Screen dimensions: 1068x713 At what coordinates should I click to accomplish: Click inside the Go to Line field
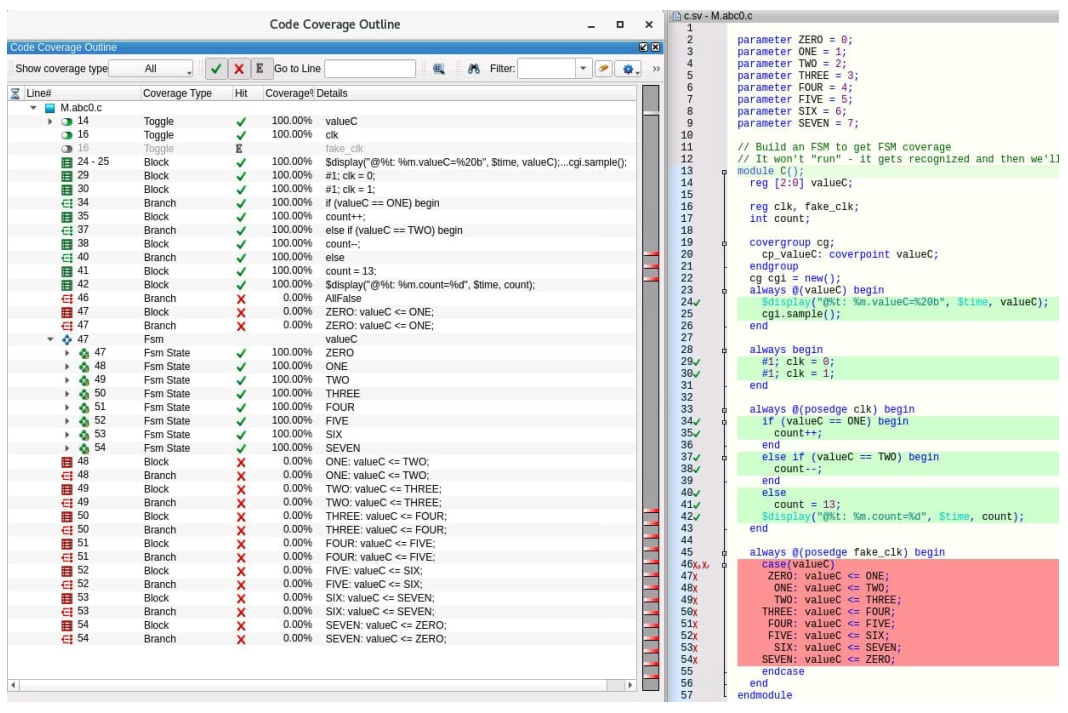369,69
